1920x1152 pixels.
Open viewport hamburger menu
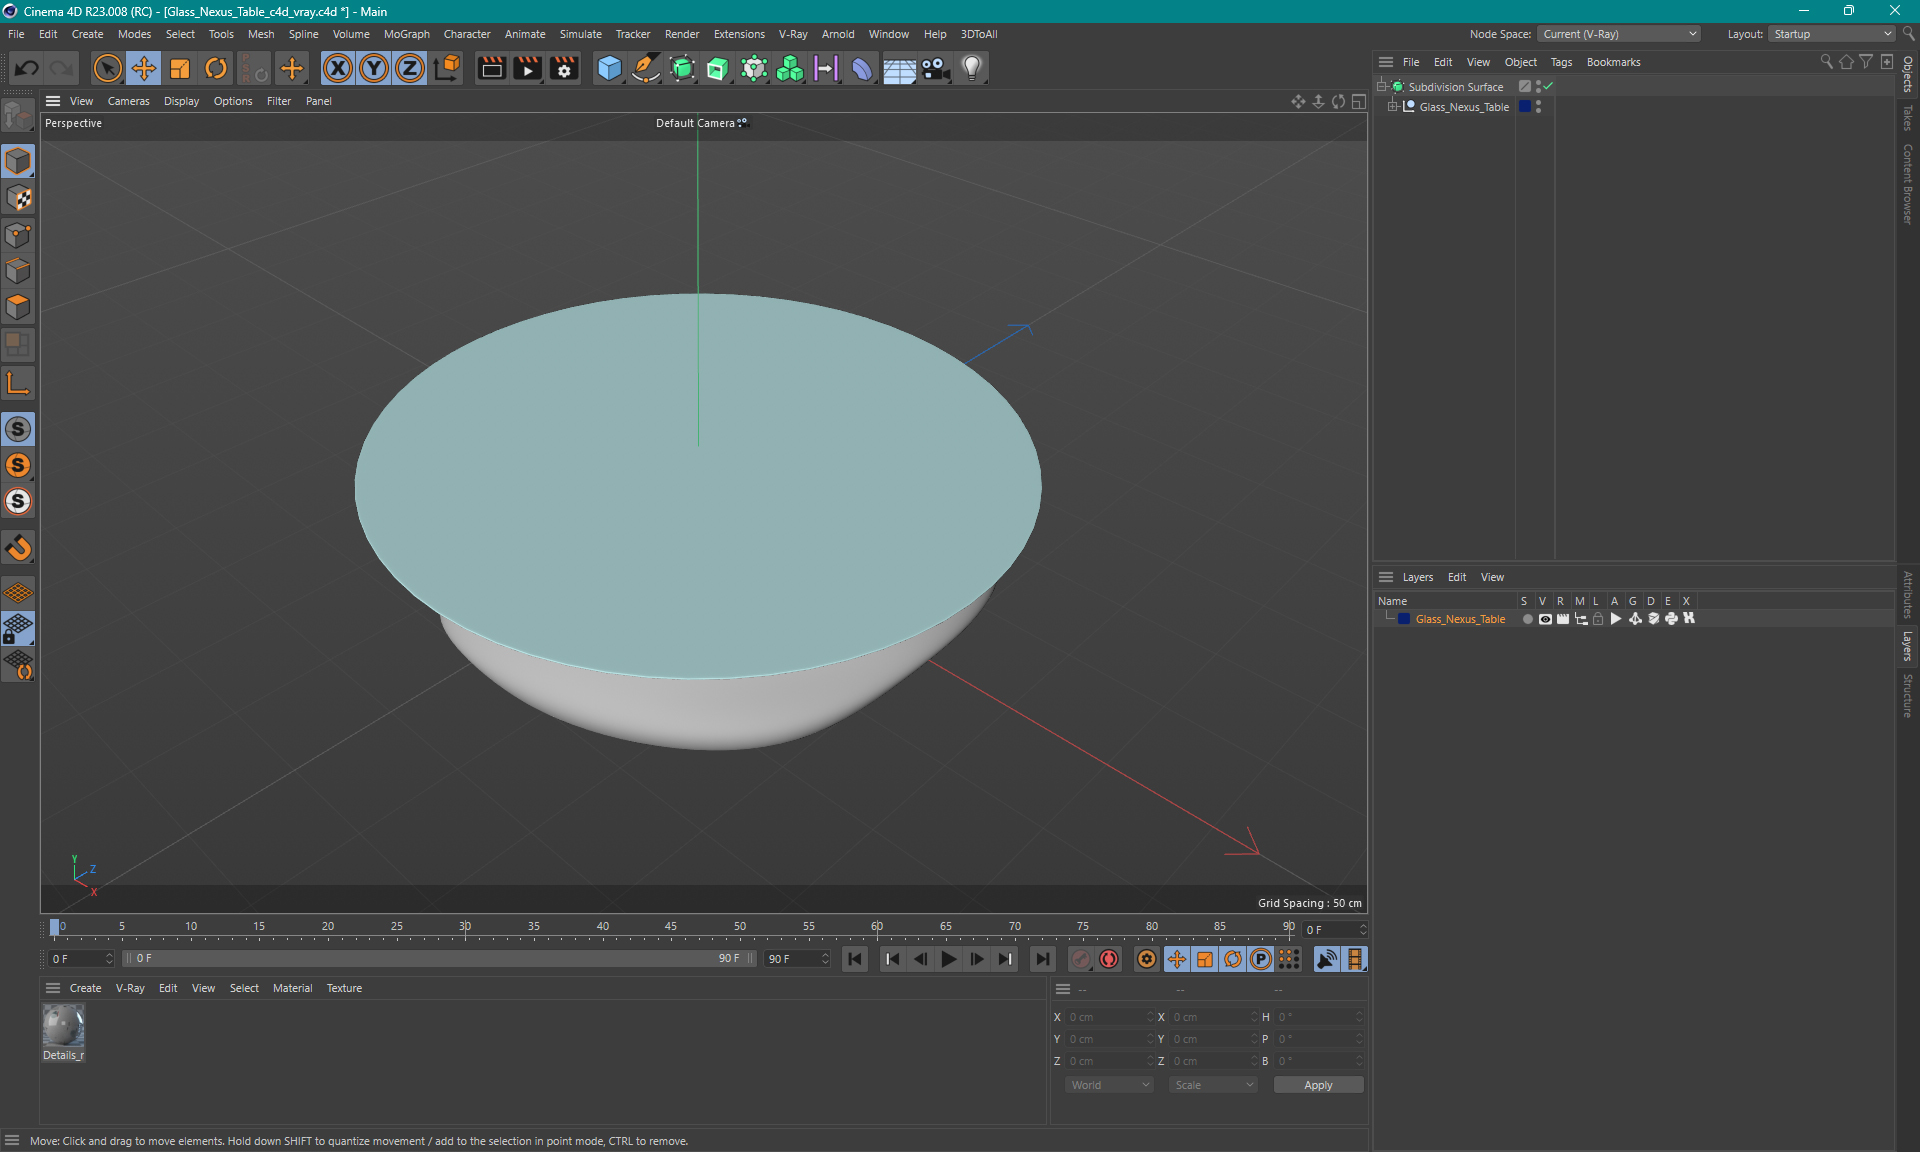[53, 101]
